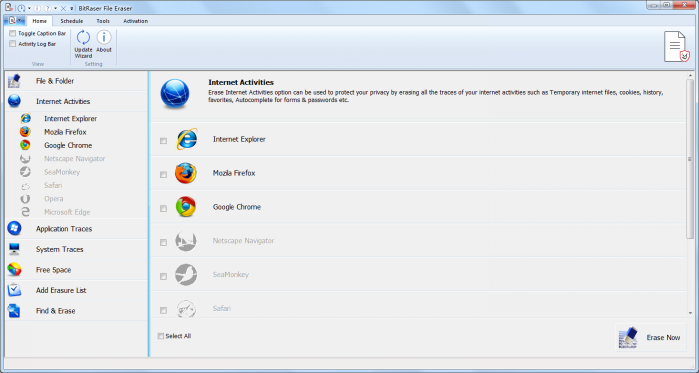
Task: Open Add Erasure List
Action: (x=76, y=290)
